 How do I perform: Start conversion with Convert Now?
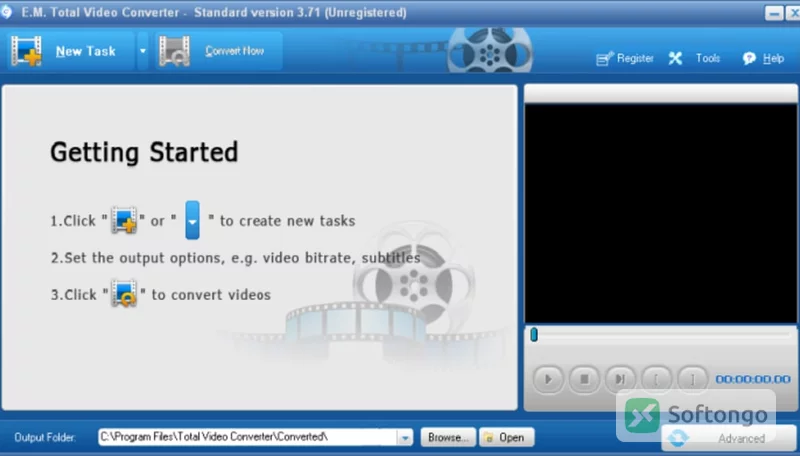point(218,51)
